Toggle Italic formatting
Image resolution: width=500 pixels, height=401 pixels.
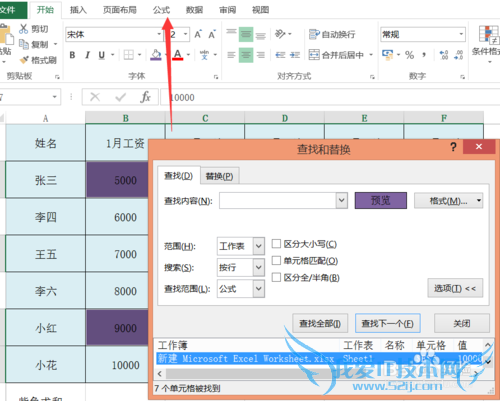[87, 55]
